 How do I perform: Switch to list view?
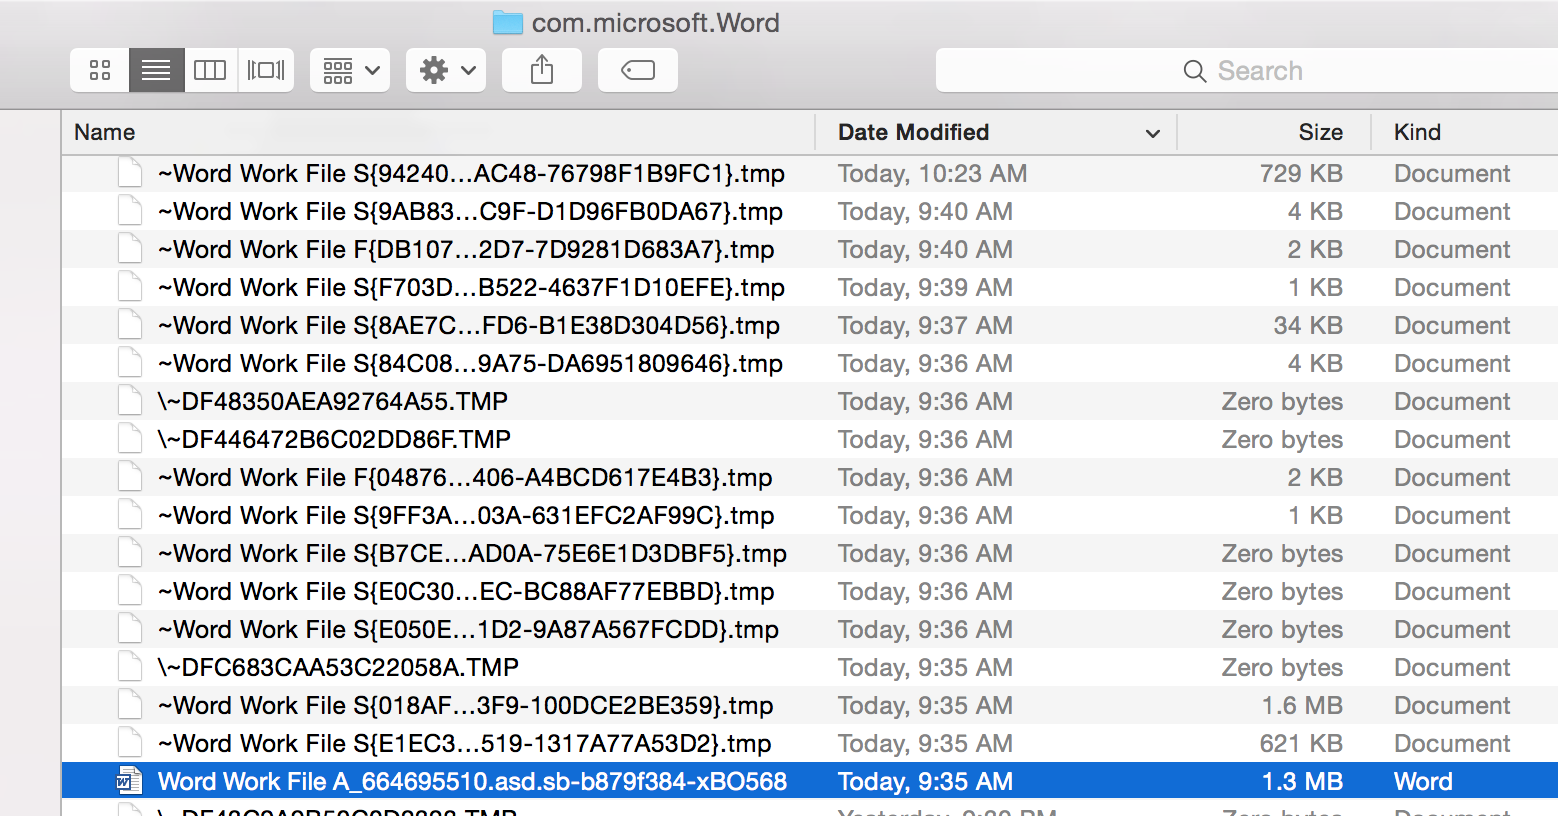(156, 70)
